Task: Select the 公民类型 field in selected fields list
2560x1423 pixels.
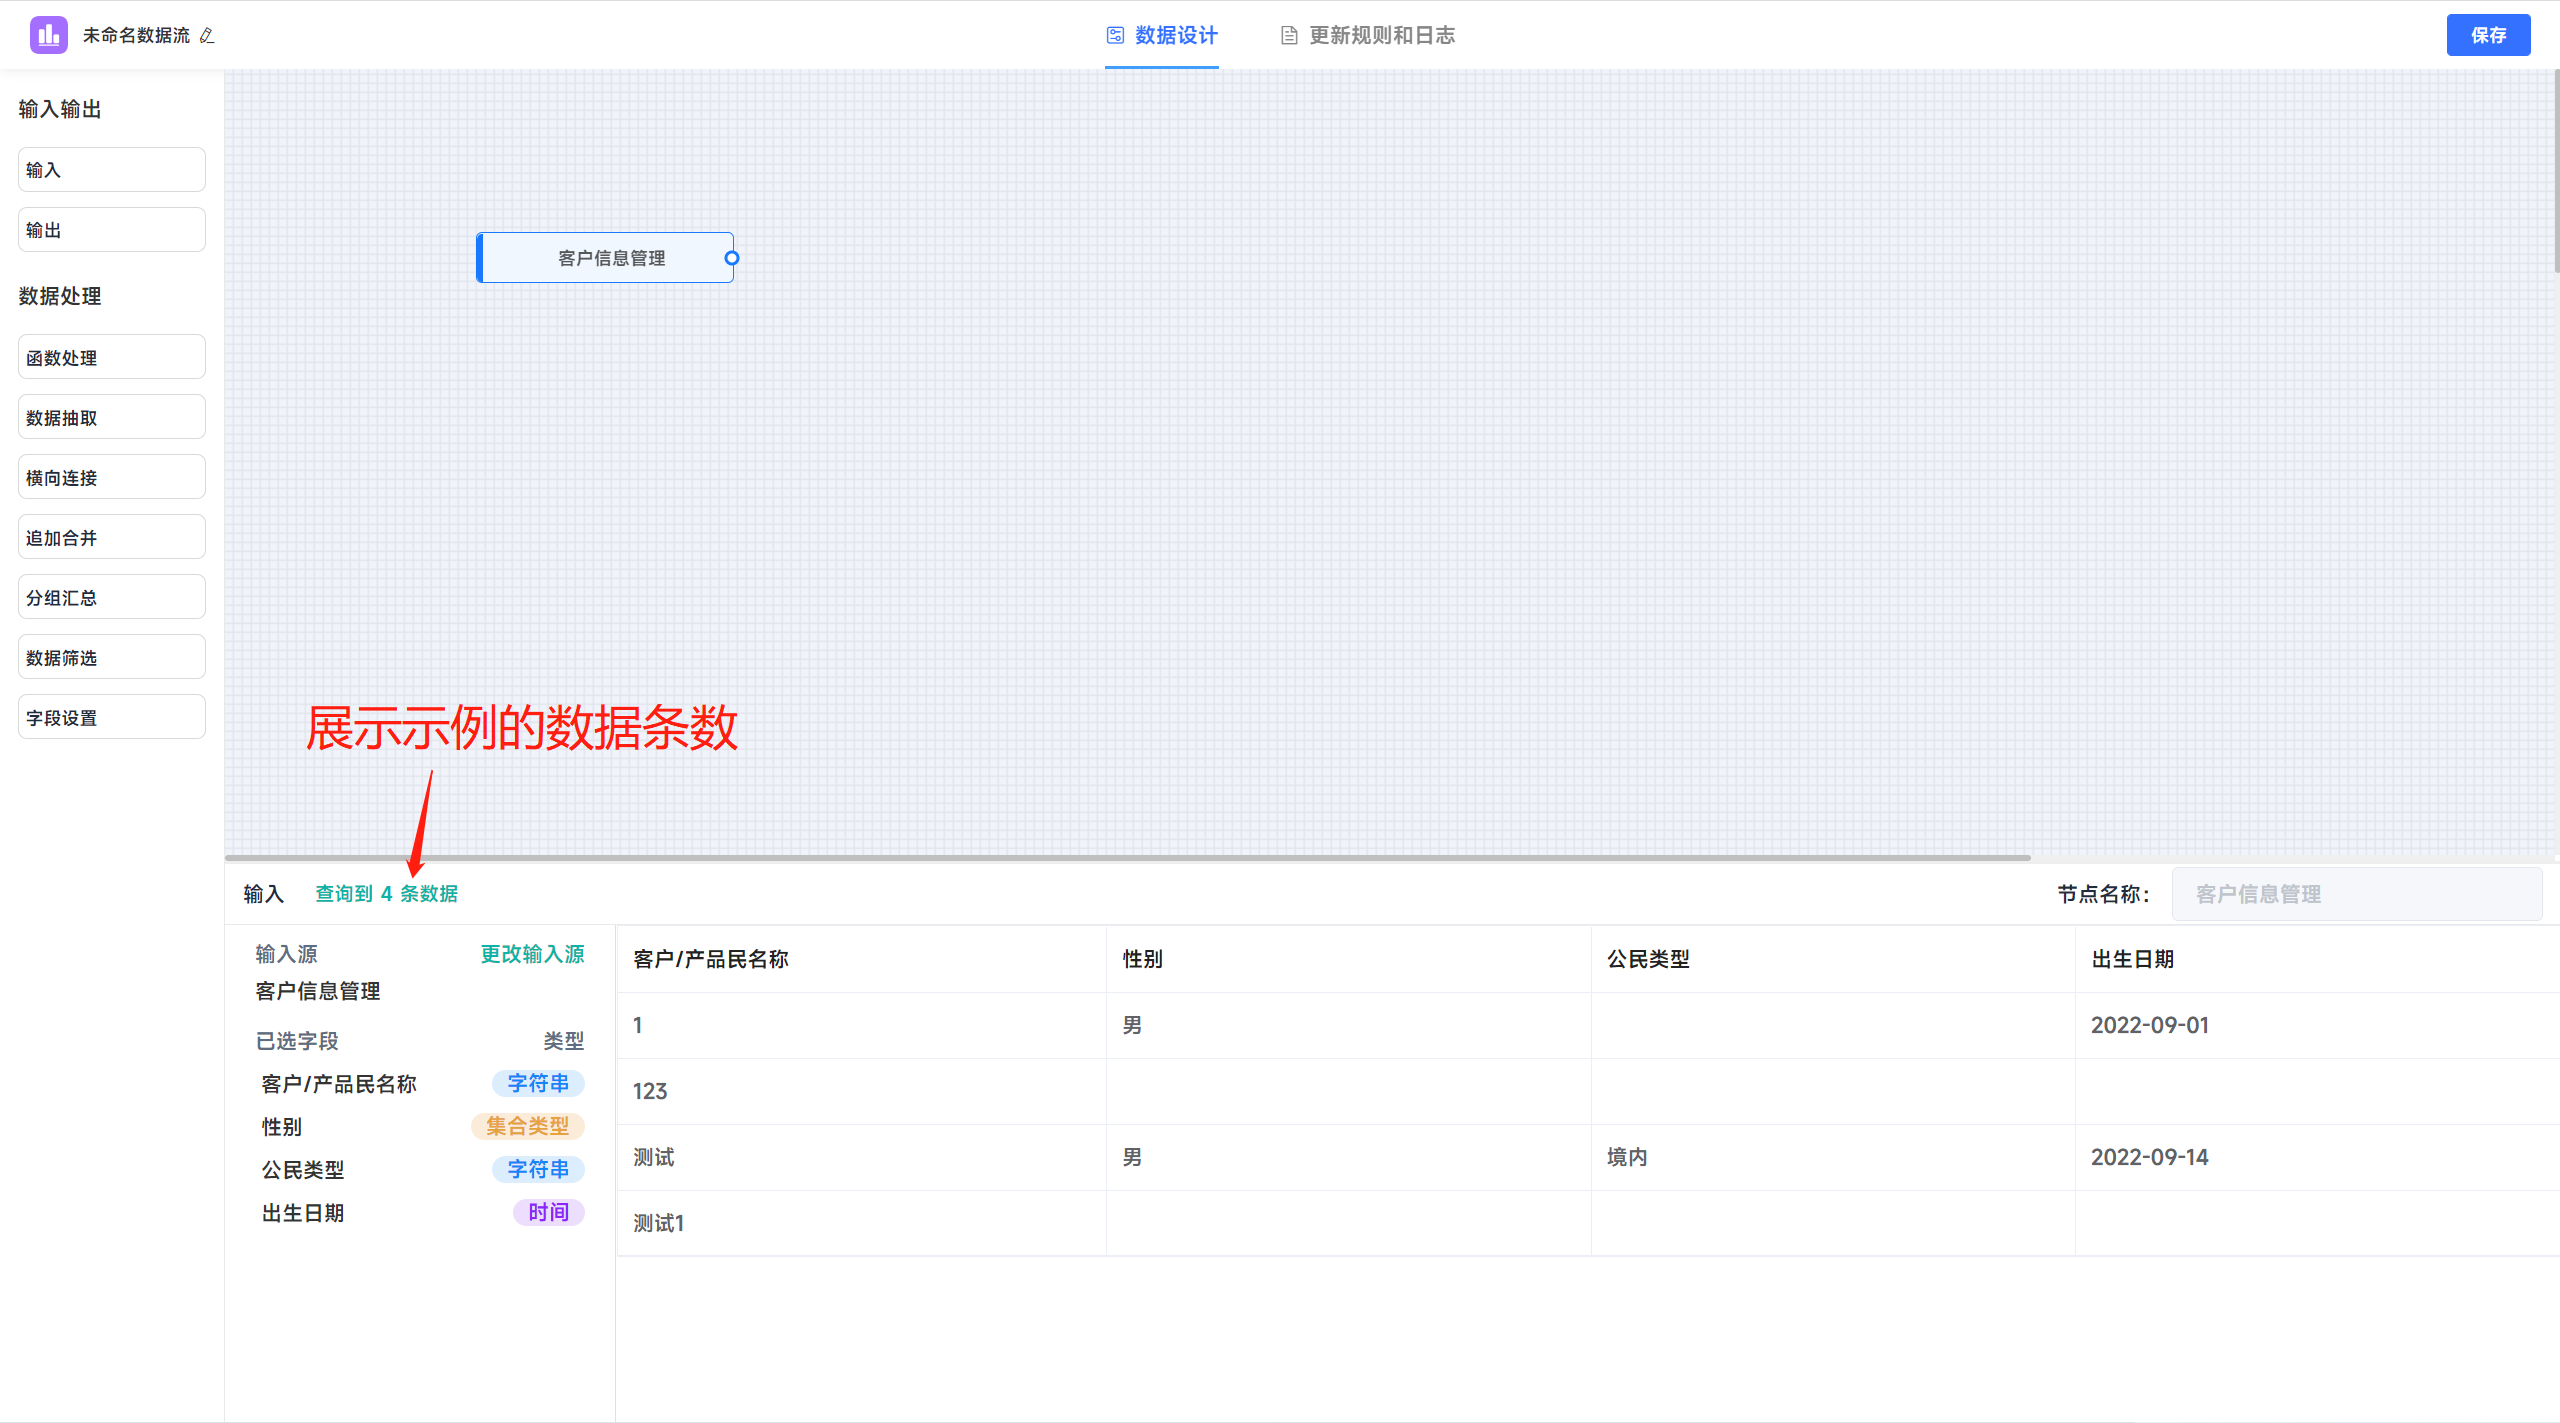Action: click(303, 1170)
